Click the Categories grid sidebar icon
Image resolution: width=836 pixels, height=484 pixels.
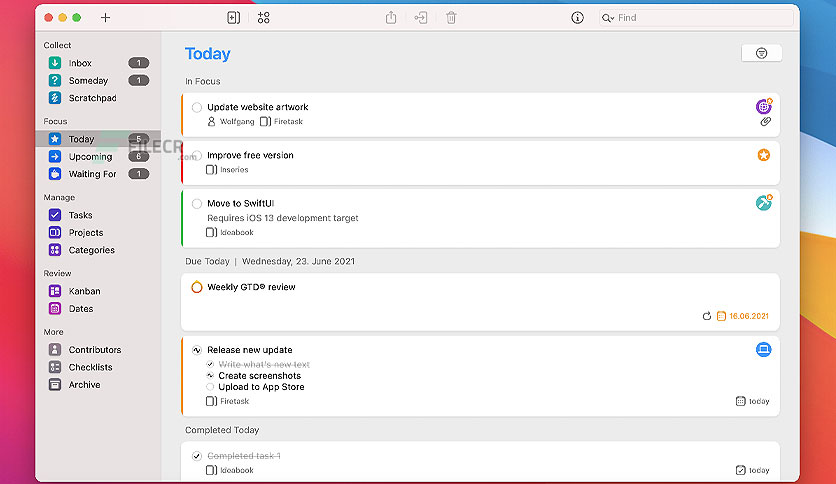click(x=55, y=250)
